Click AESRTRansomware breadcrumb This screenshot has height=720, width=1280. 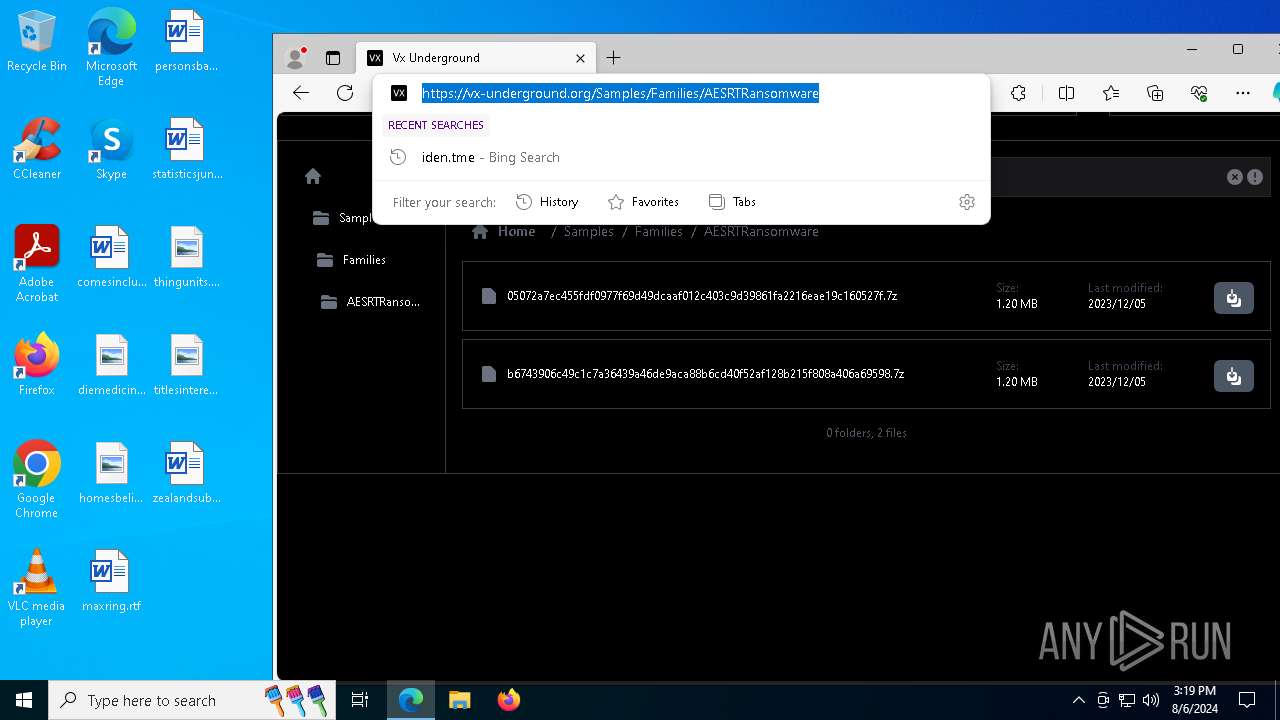pos(761,232)
